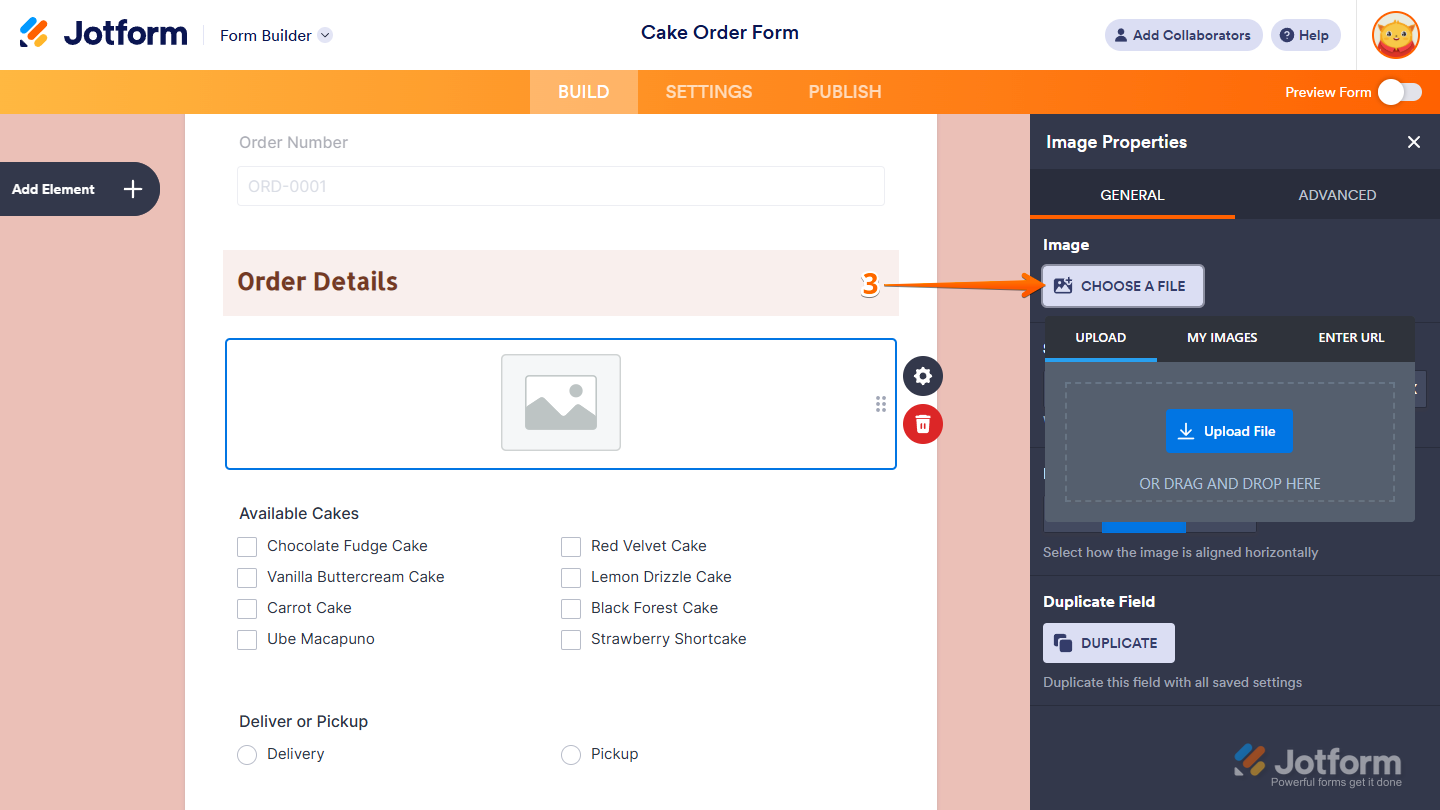Screen dimensions: 1440x810
Task: Expand the Add Element panel
Action: [131, 189]
